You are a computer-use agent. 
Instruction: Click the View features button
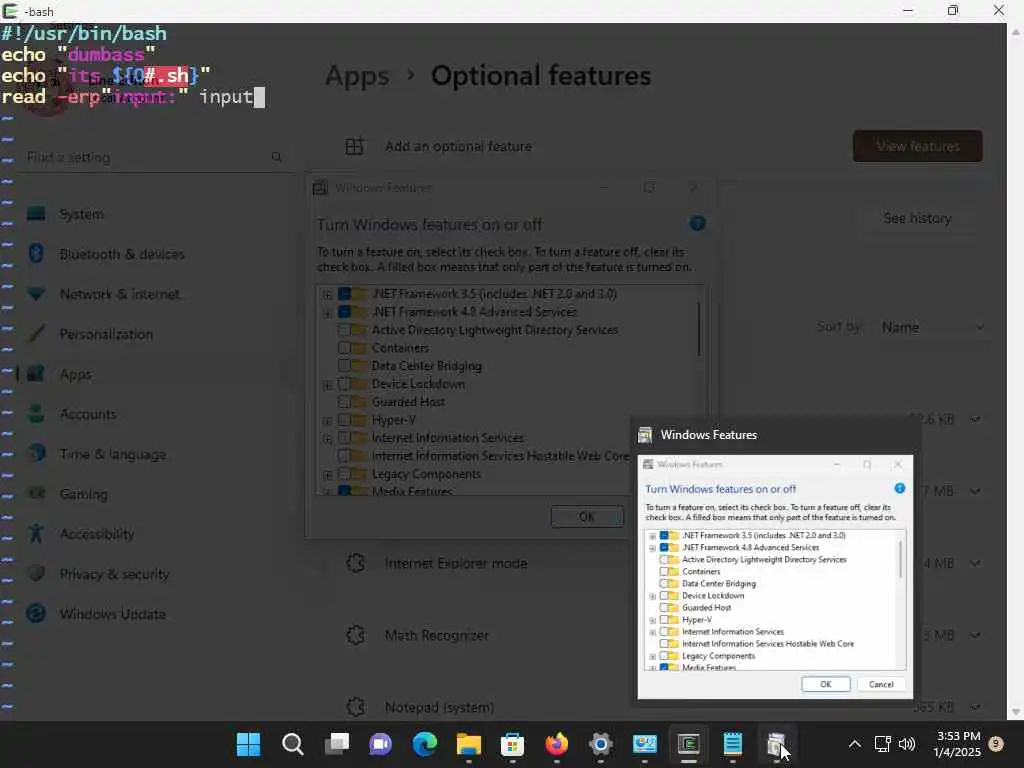pyautogui.click(x=918, y=146)
